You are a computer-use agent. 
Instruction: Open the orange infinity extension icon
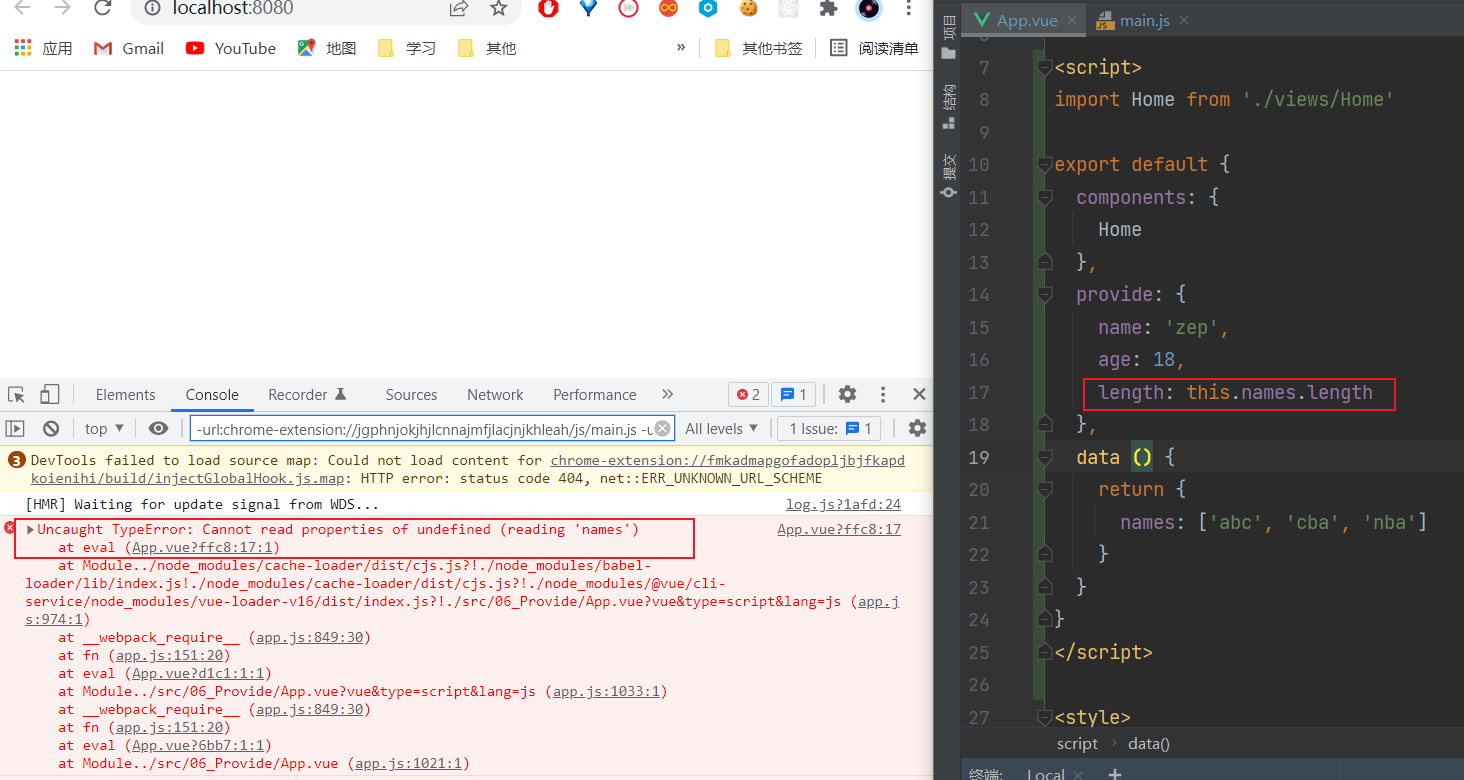pyautogui.click(x=668, y=9)
